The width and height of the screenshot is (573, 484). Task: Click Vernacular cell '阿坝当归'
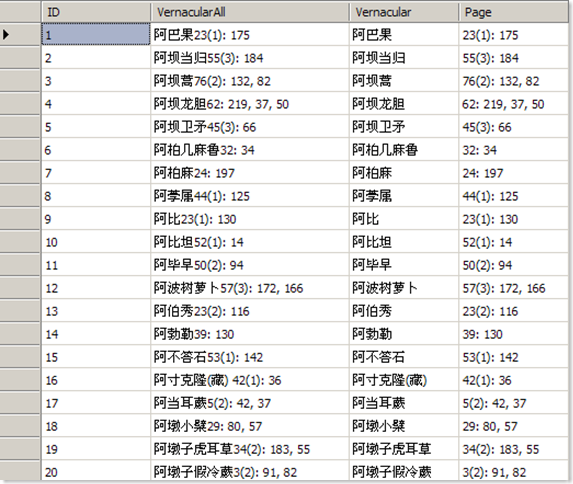(x=404, y=58)
